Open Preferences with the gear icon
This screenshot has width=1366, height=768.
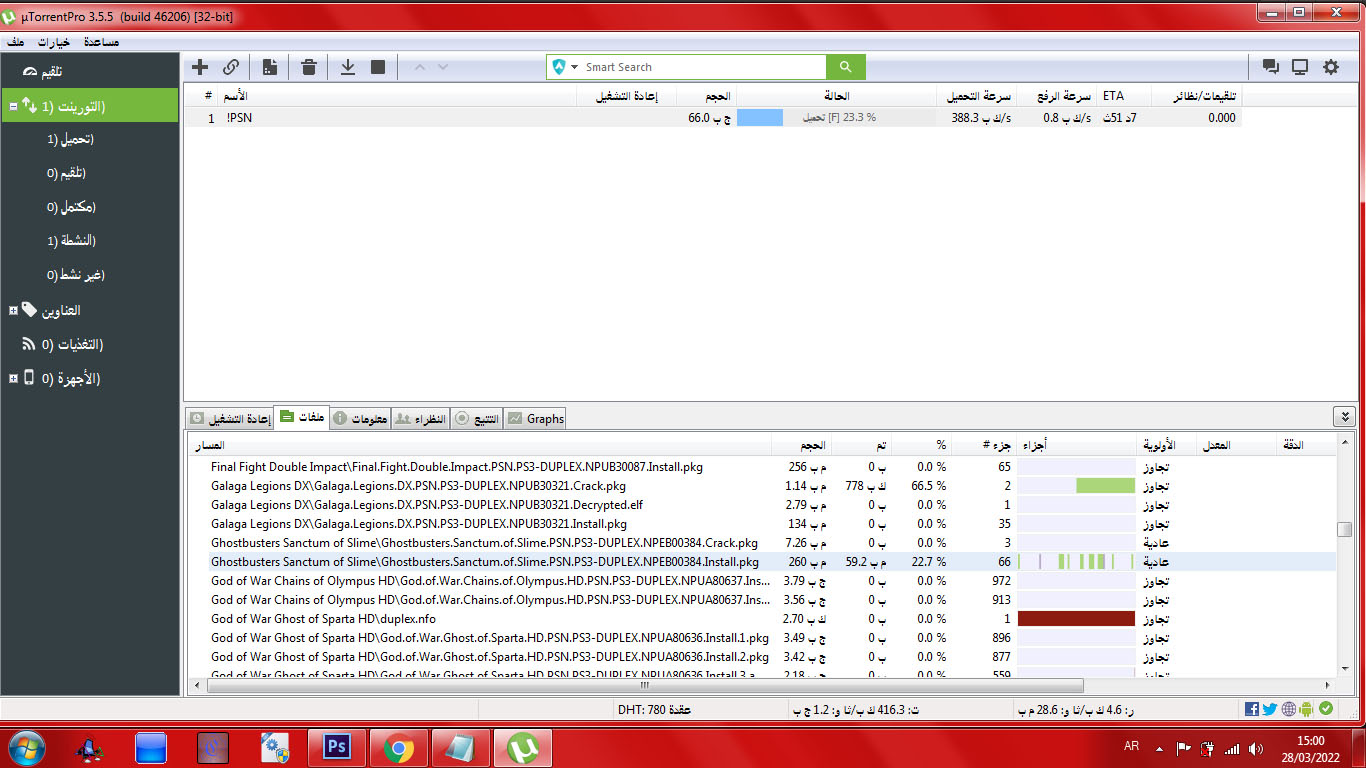[x=1331, y=67]
